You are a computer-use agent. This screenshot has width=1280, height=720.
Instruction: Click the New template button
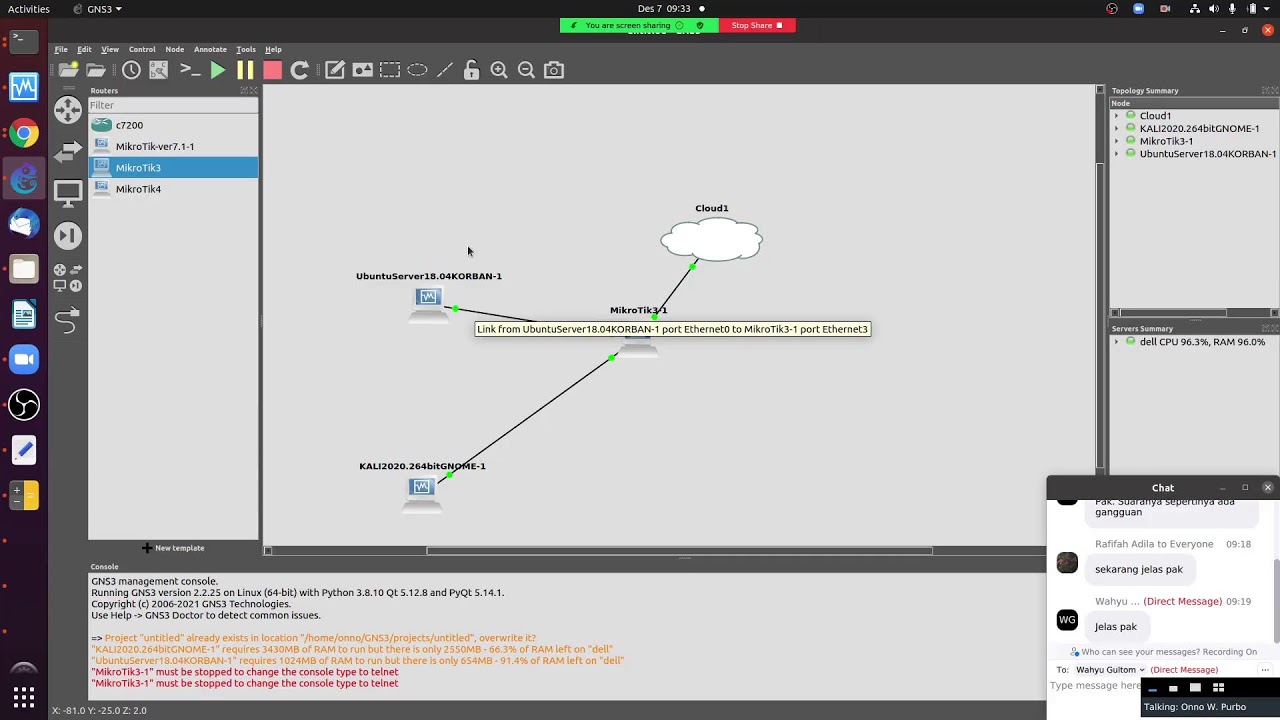pos(173,548)
